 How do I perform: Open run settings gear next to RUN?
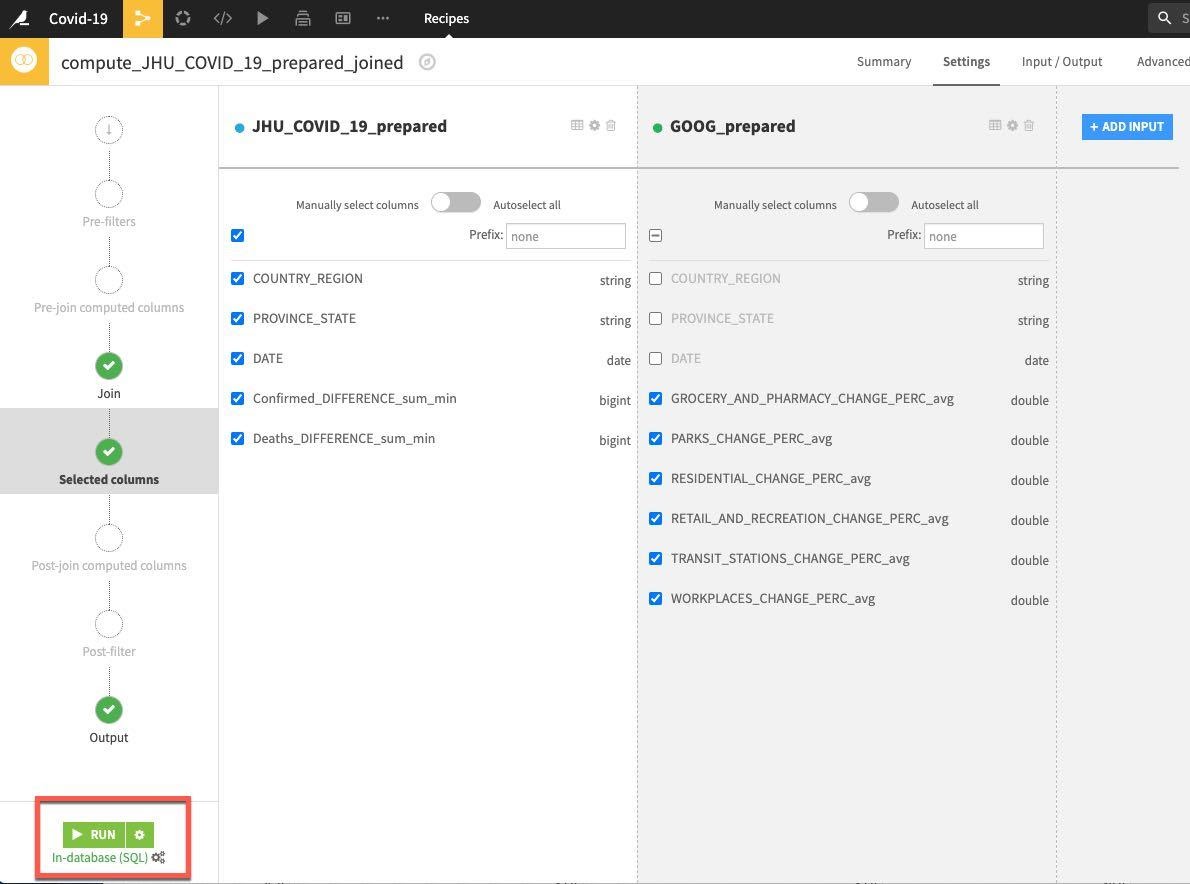pos(140,834)
